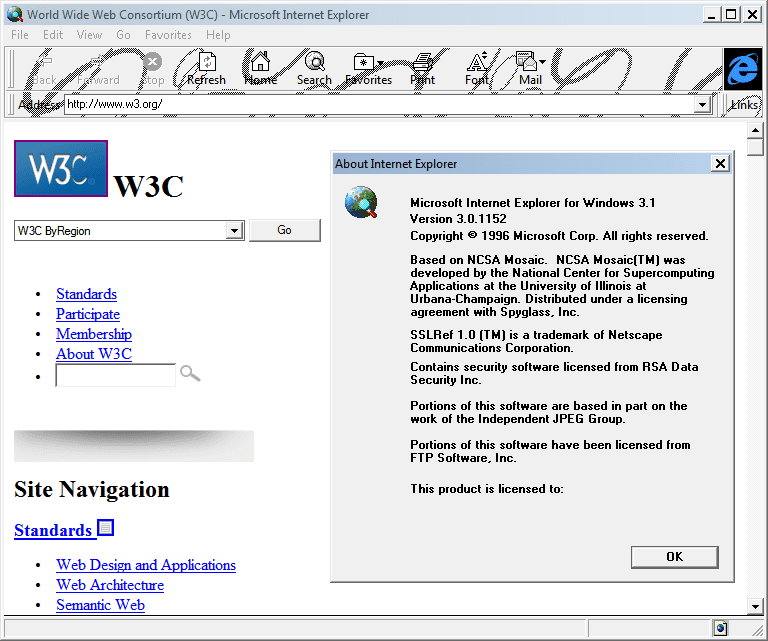Open the Standards link in top list

(86, 294)
